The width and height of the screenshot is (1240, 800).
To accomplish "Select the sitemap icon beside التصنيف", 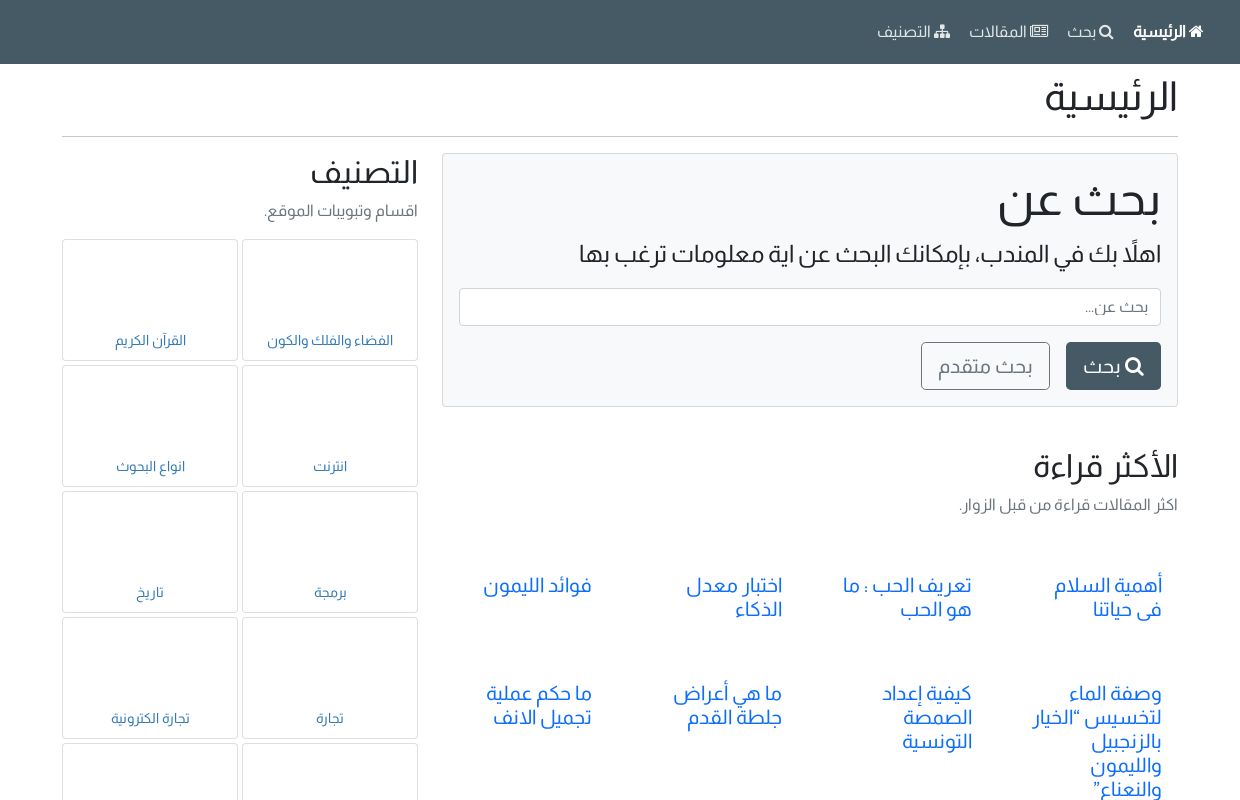I will (941, 31).
